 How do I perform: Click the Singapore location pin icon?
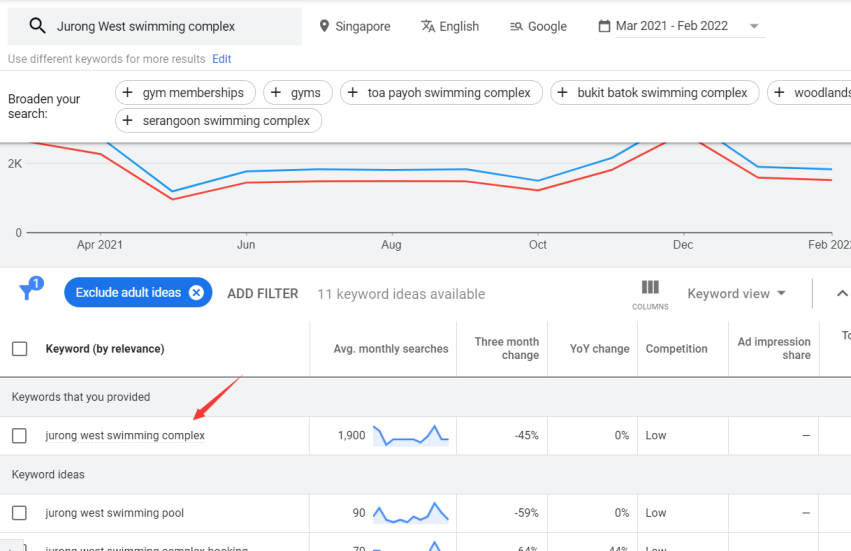tap(324, 26)
